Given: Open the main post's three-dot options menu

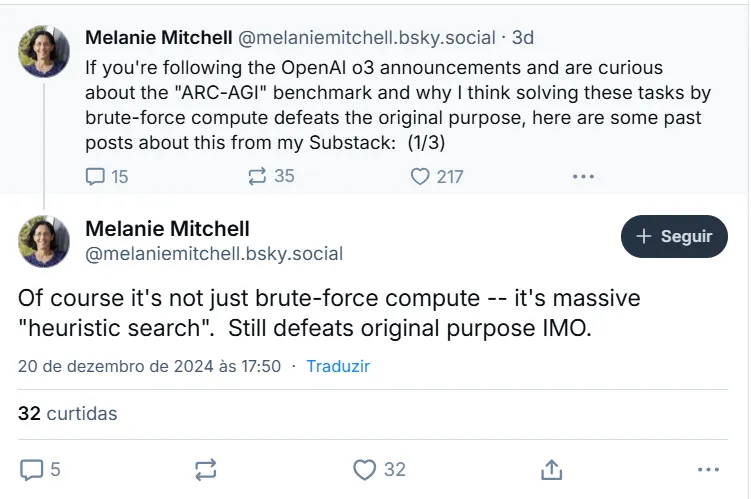Looking at the screenshot, I should (x=707, y=469).
